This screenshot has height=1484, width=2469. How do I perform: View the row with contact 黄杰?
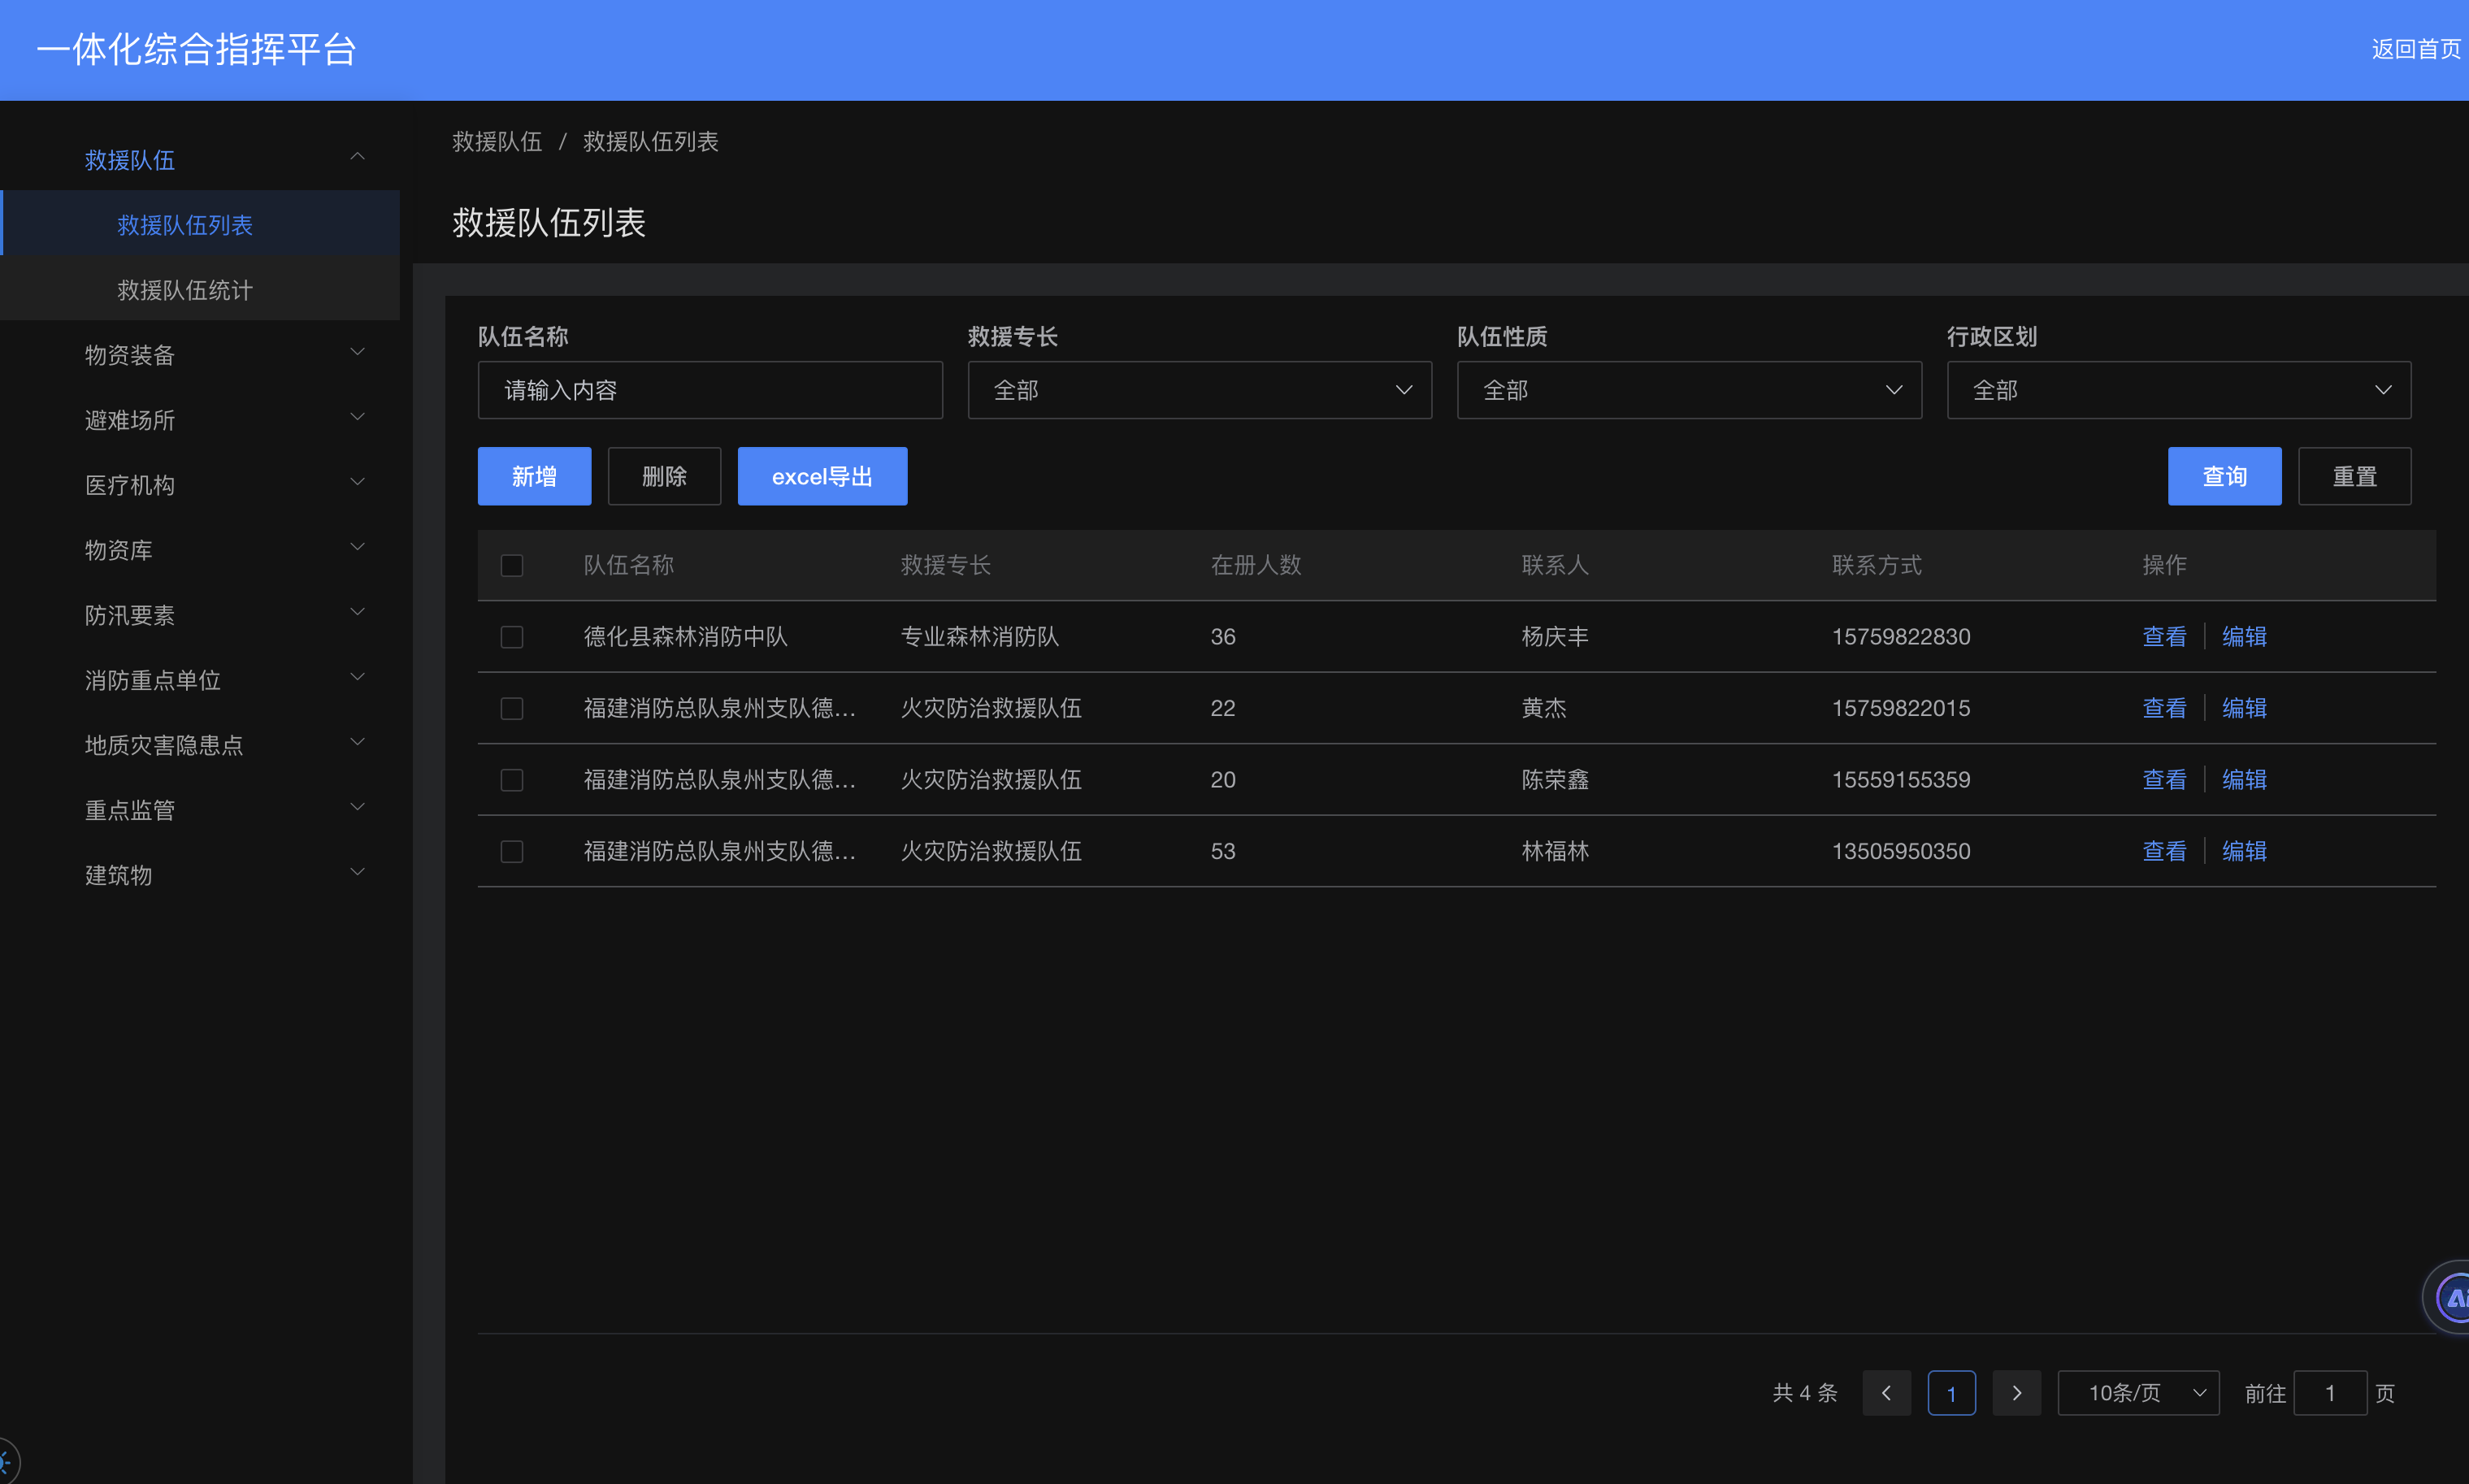coord(2164,708)
